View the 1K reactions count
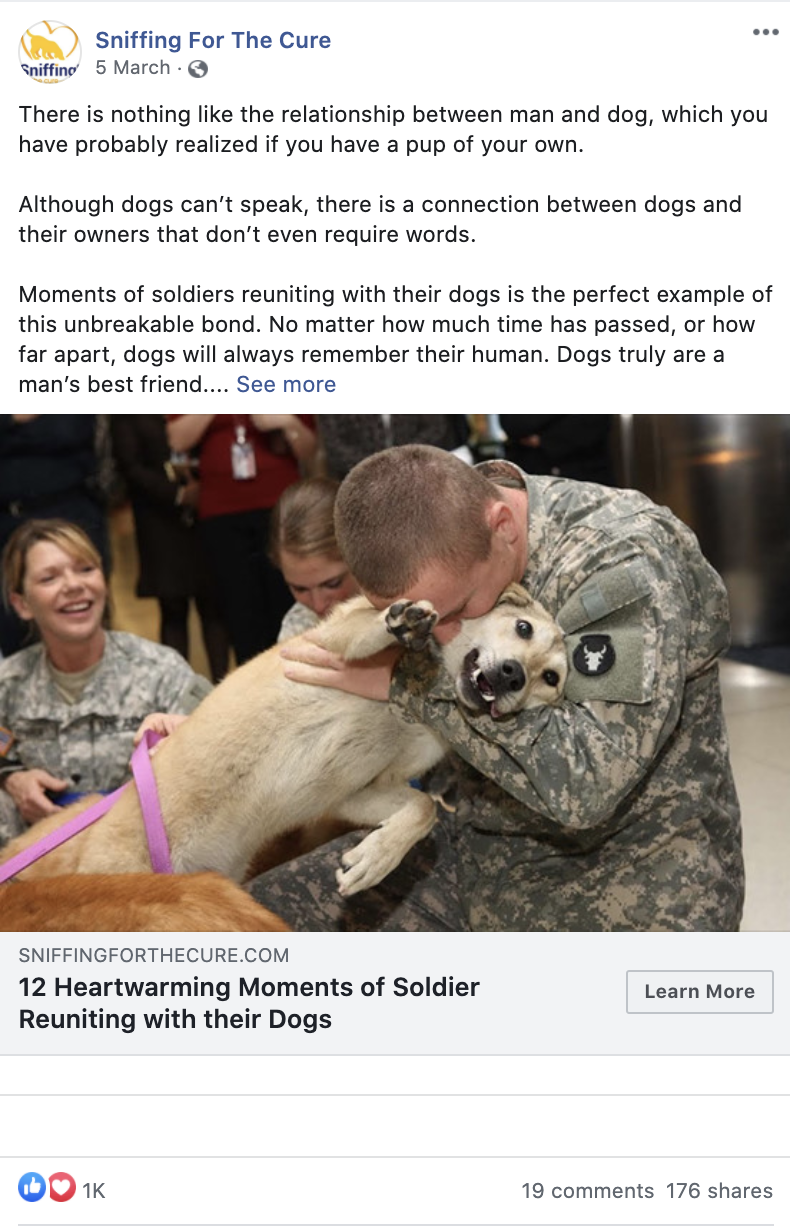790x1226 pixels. click(x=94, y=1190)
